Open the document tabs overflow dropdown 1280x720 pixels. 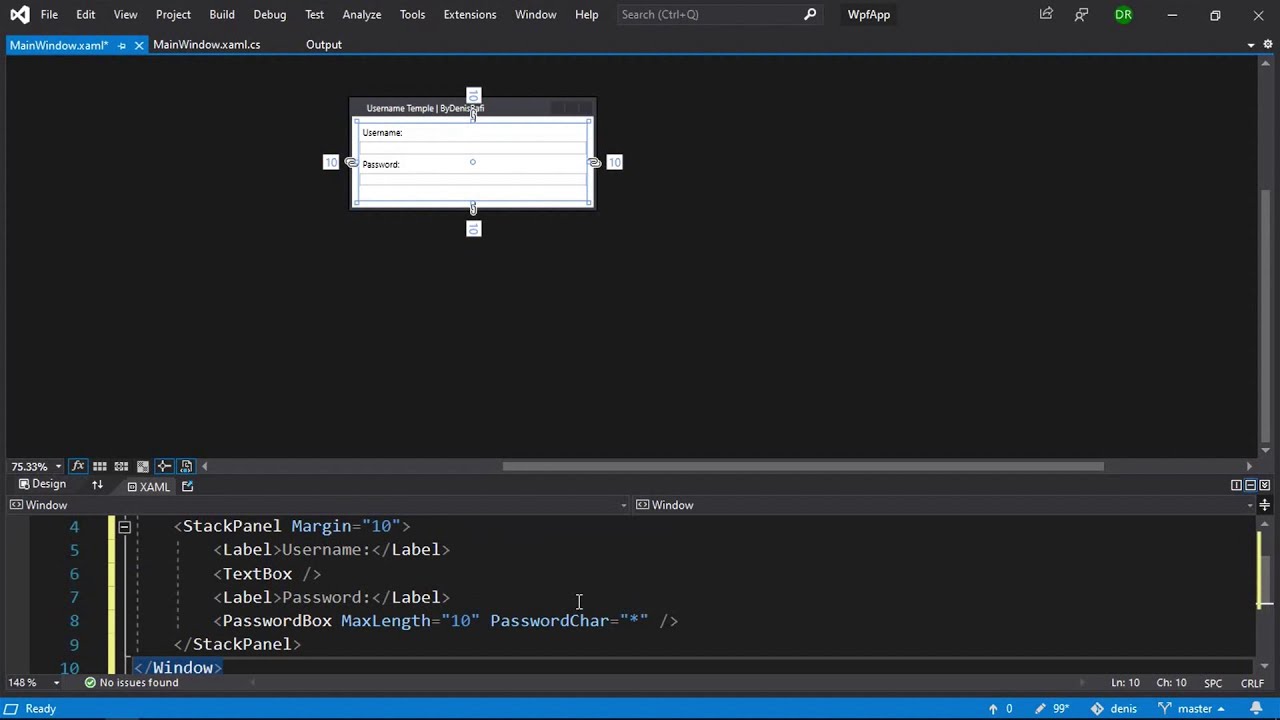[1251, 45]
